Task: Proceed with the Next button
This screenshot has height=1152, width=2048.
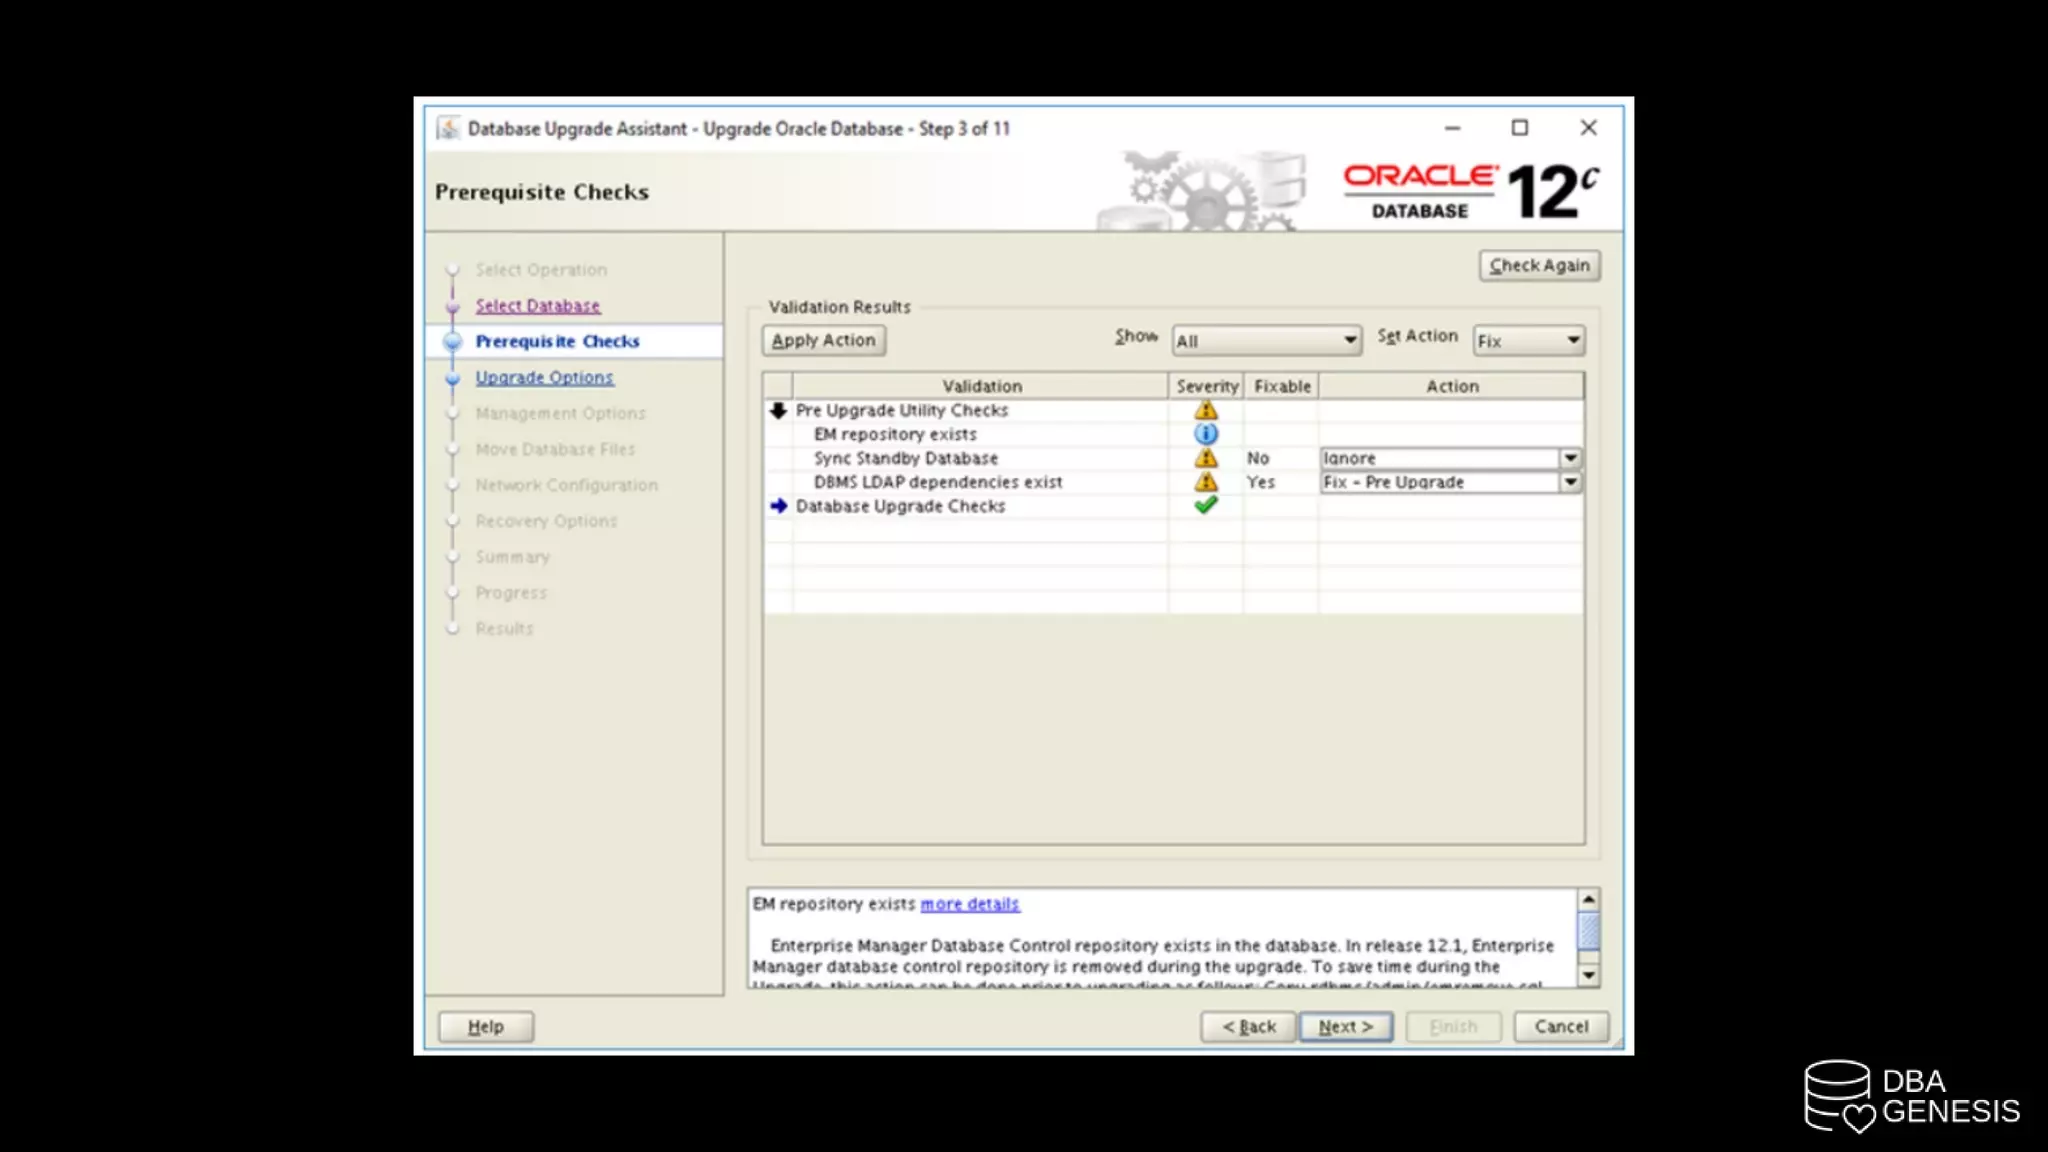Action: pyautogui.click(x=1345, y=1027)
